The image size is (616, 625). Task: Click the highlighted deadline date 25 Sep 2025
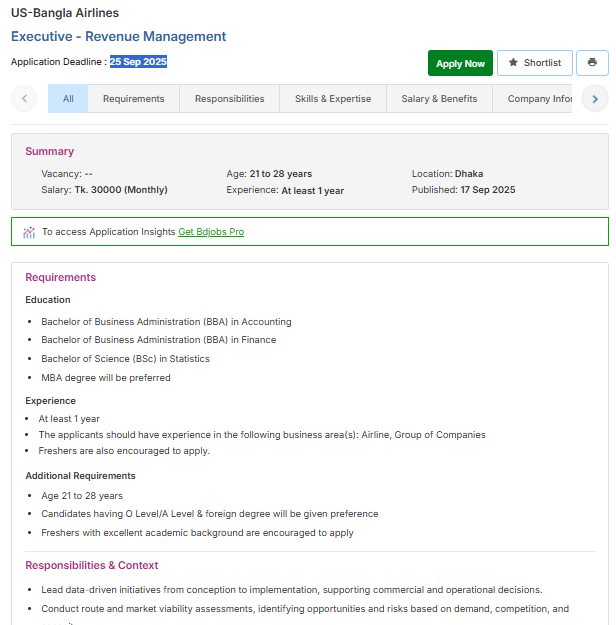(138, 62)
